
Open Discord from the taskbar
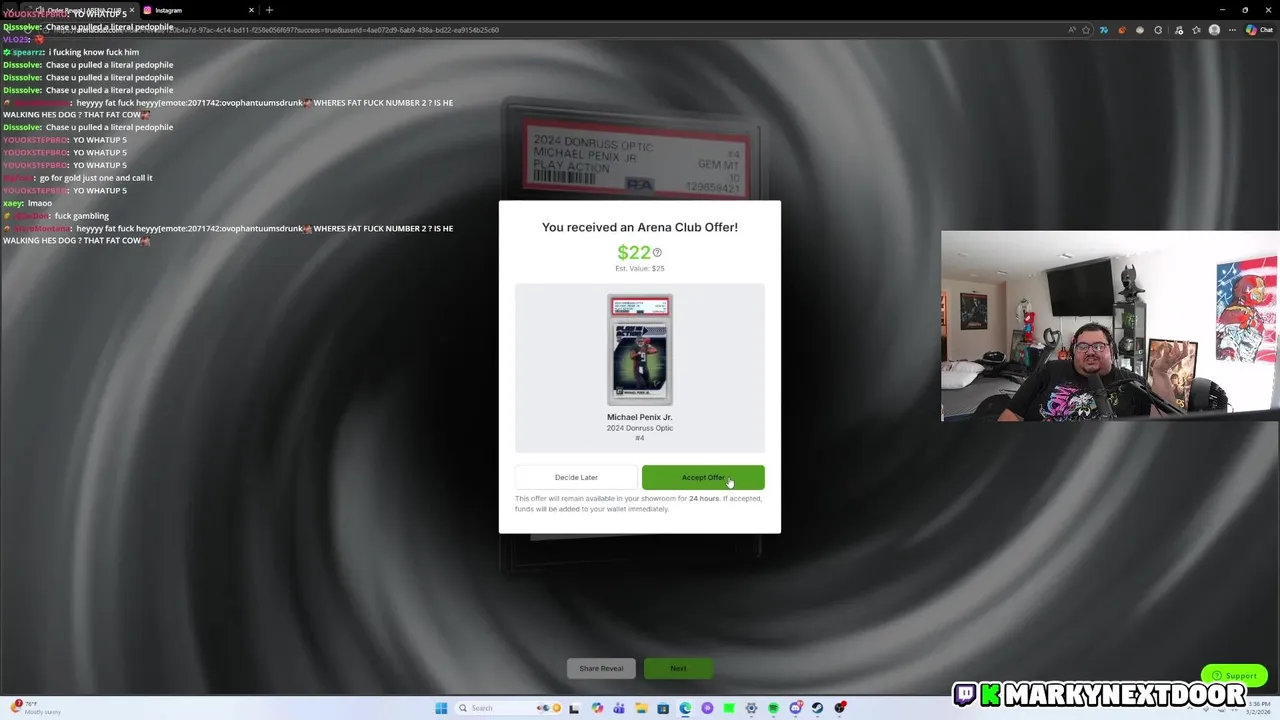coord(795,708)
